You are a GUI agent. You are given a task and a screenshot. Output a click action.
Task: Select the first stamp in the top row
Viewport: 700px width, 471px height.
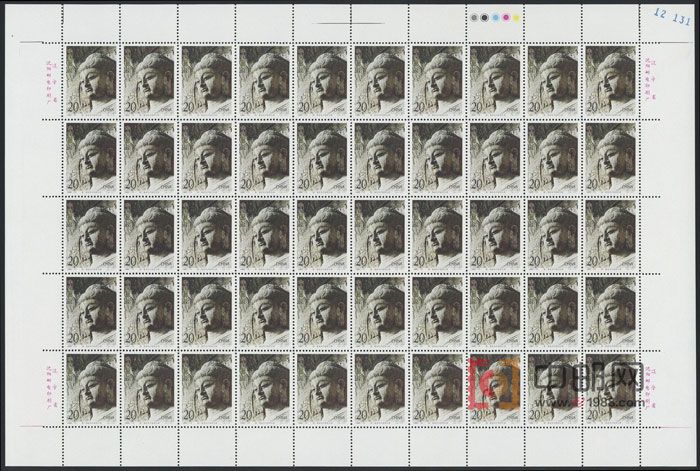(x=92, y=81)
